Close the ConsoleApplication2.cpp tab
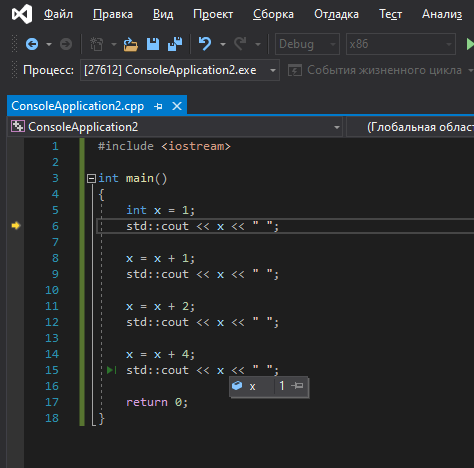This screenshot has height=468, width=474. point(177,106)
